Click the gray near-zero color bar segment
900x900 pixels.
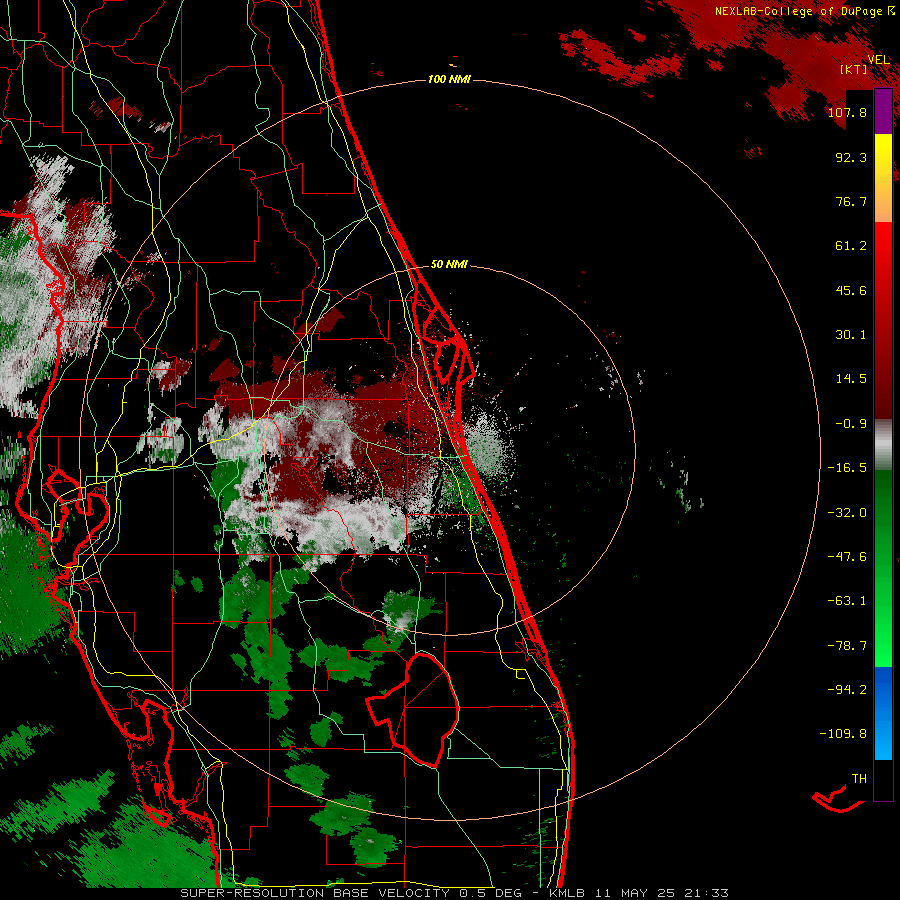[883, 445]
